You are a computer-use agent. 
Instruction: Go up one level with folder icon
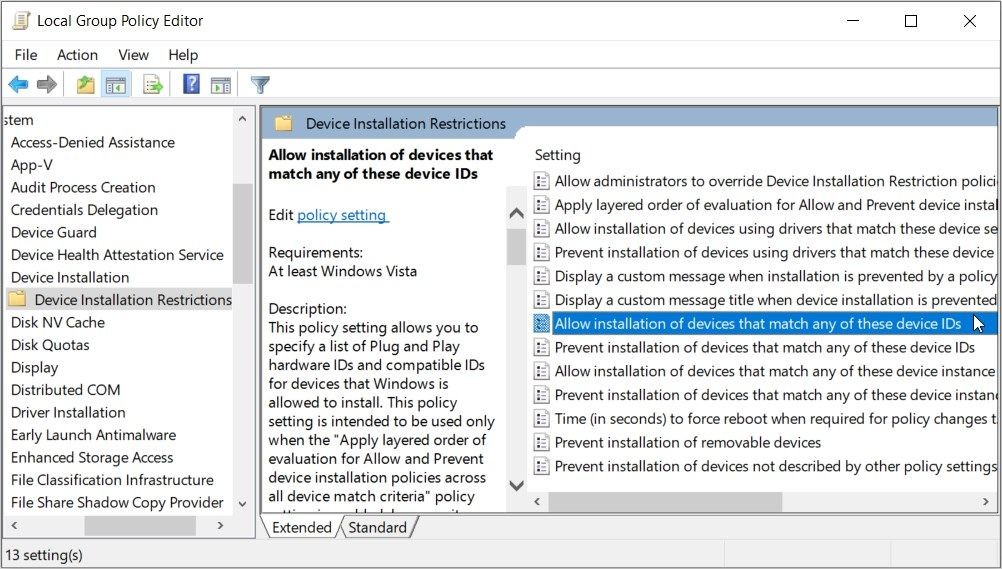(x=85, y=84)
